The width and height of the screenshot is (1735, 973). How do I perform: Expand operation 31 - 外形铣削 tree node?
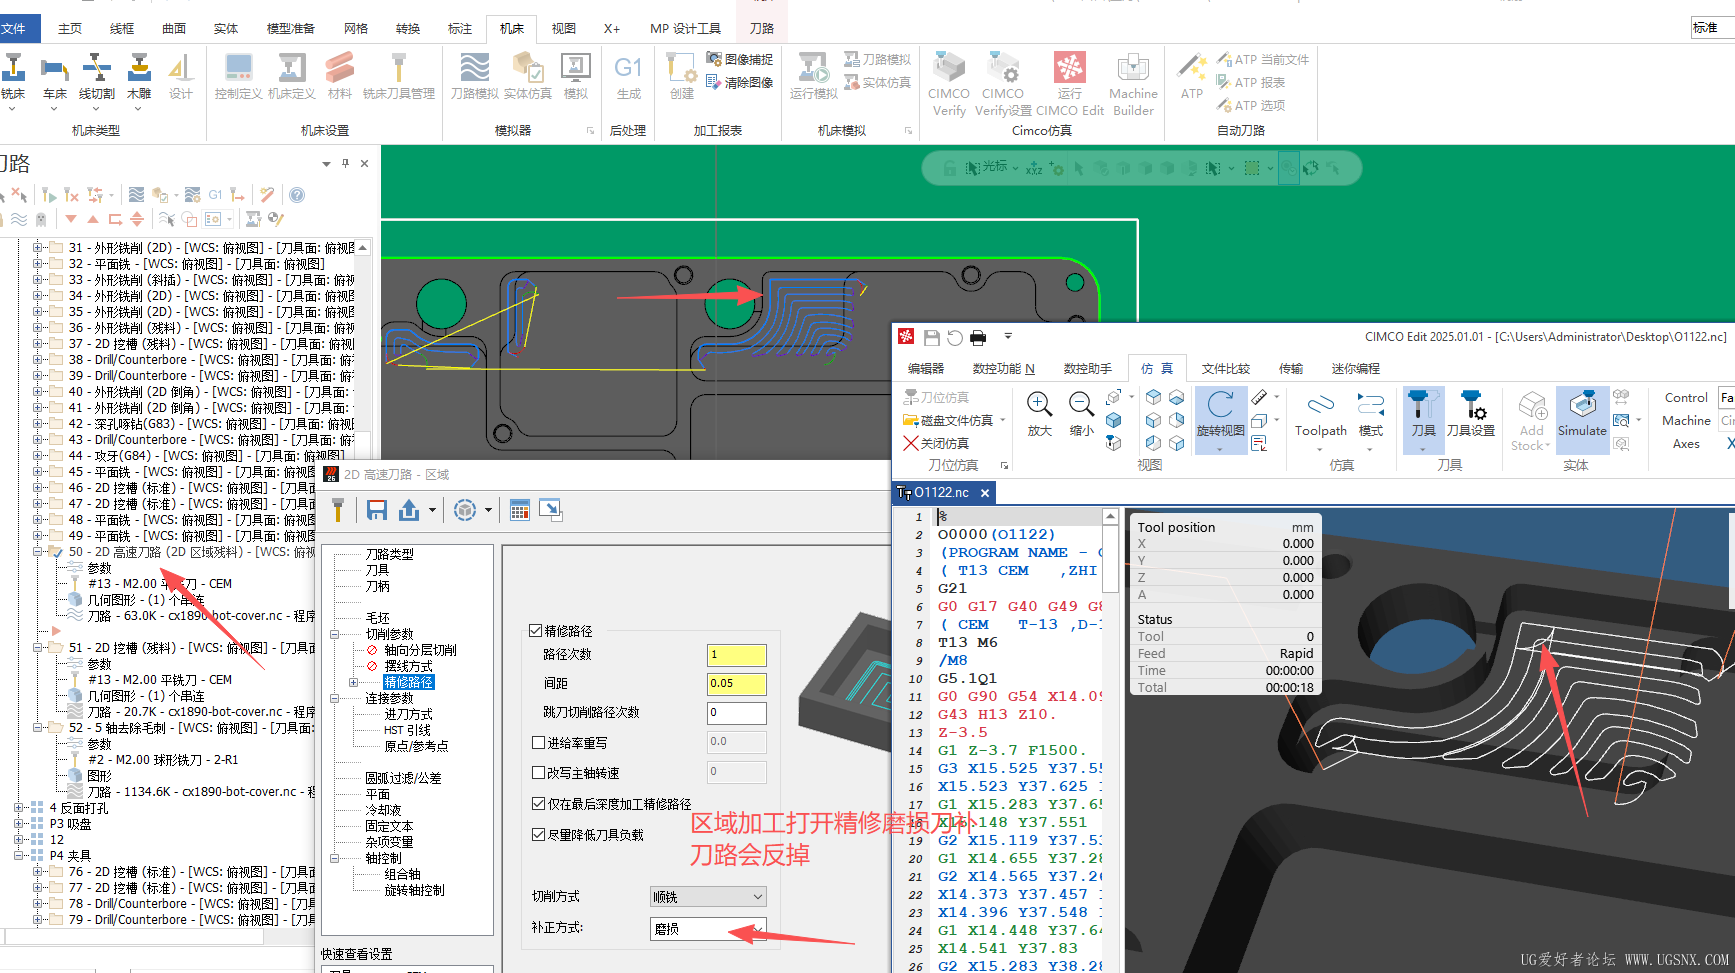point(37,247)
